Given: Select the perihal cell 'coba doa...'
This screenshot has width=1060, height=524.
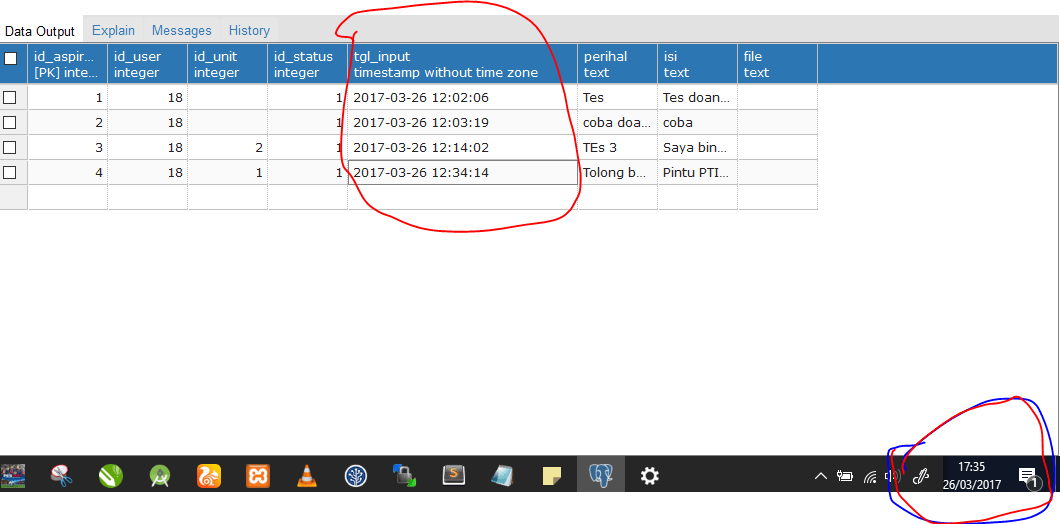Looking at the screenshot, I should [x=618, y=122].
